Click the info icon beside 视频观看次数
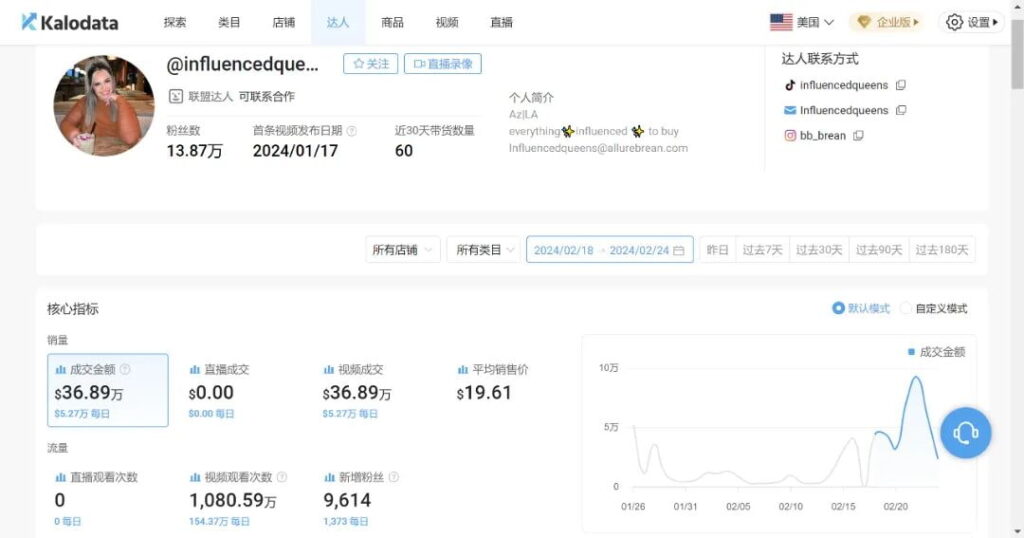 282,477
